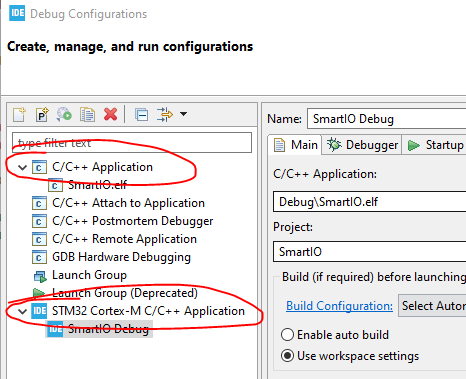The width and height of the screenshot is (466, 379).
Task: Select the Enable auto build radio button
Action: tap(287, 335)
